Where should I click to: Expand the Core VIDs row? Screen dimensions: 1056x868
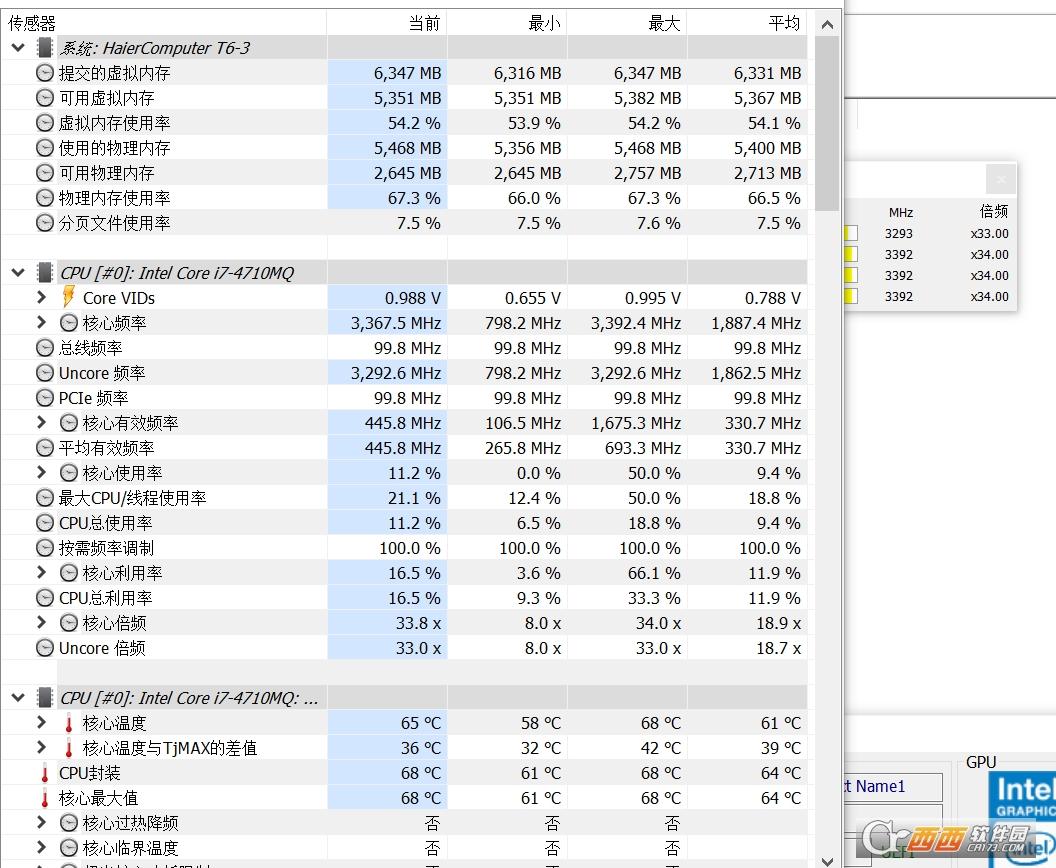pyautogui.click(x=42, y=297)
